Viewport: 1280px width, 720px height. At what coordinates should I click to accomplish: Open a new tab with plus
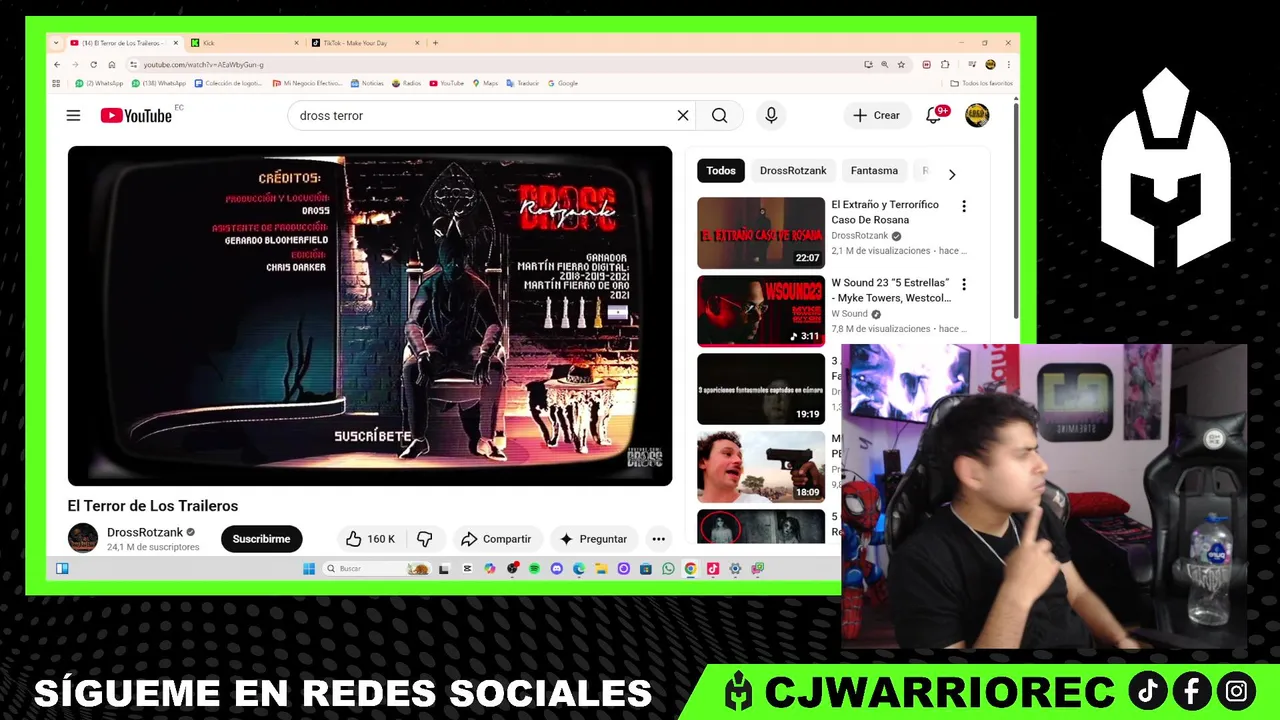[x=435, y=43]
